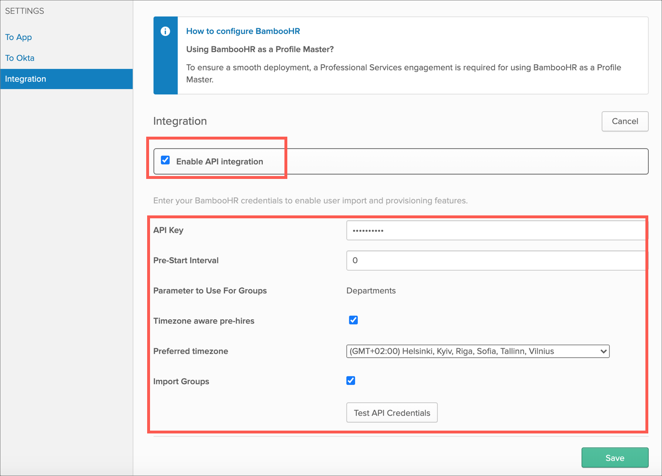The width and height of the screenshot is (662, 476).
Task: Click the Using BambooHR as a Profile Master heading
Action: (x=260, y=49)
